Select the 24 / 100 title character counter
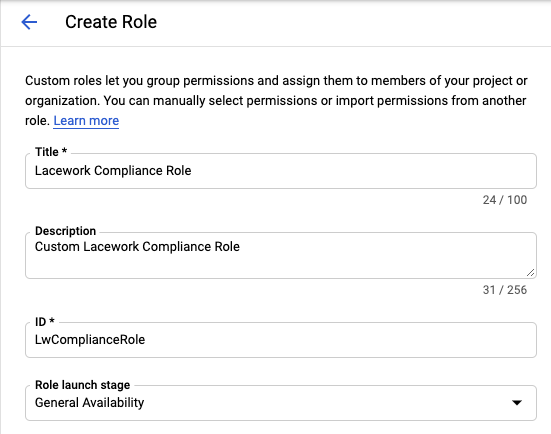 tap(505, 200)
